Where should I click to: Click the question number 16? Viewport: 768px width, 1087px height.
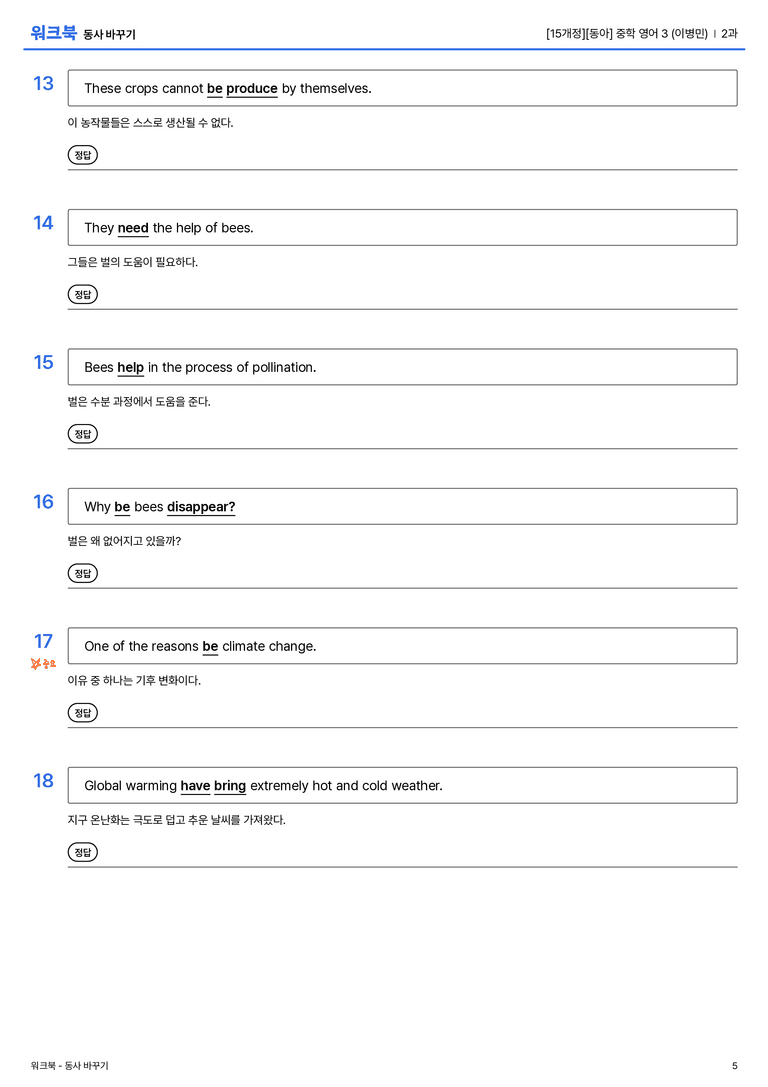(43, 501)
